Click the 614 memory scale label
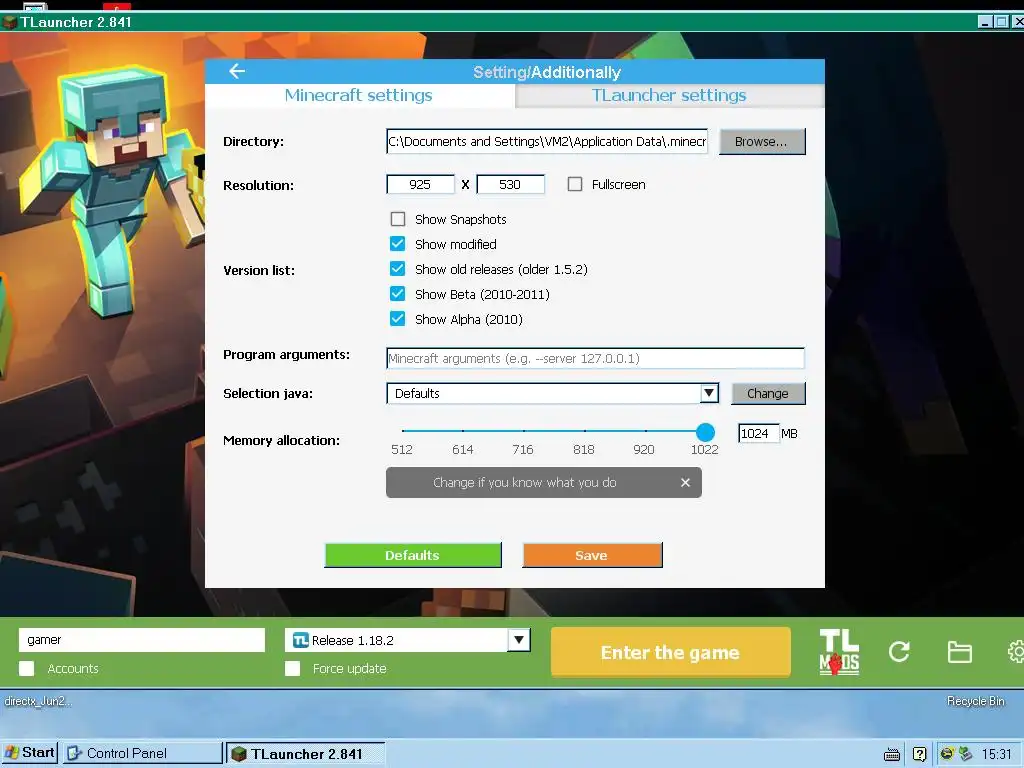 (x=462, y=449)
